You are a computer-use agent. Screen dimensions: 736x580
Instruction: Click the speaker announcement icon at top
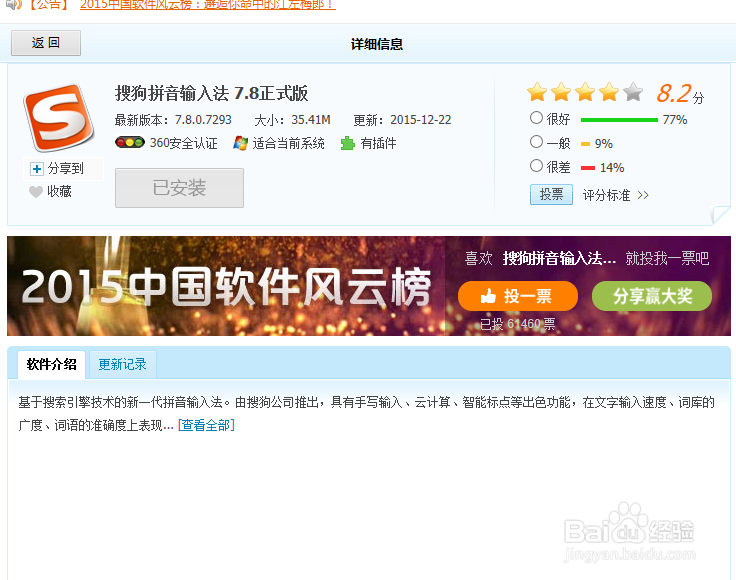[14, 5]
